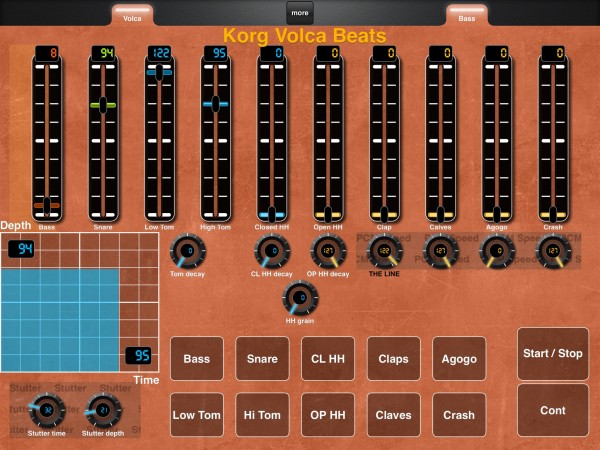Click the High Tom fader handle

coord(215,104)
